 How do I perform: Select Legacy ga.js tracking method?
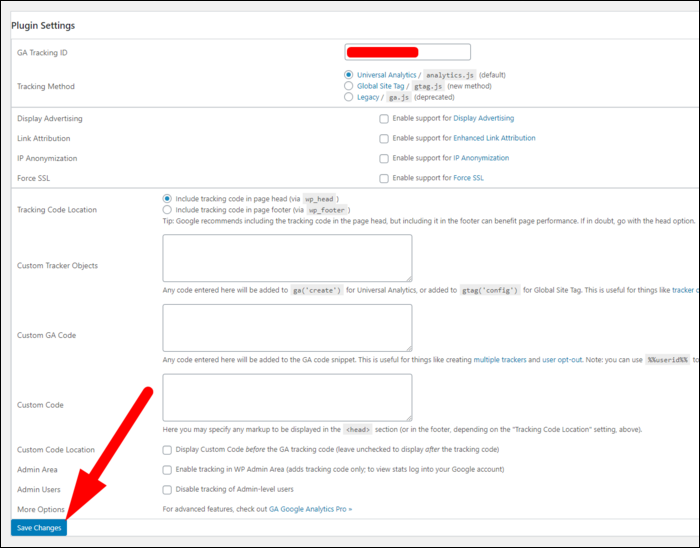point(349,97)
